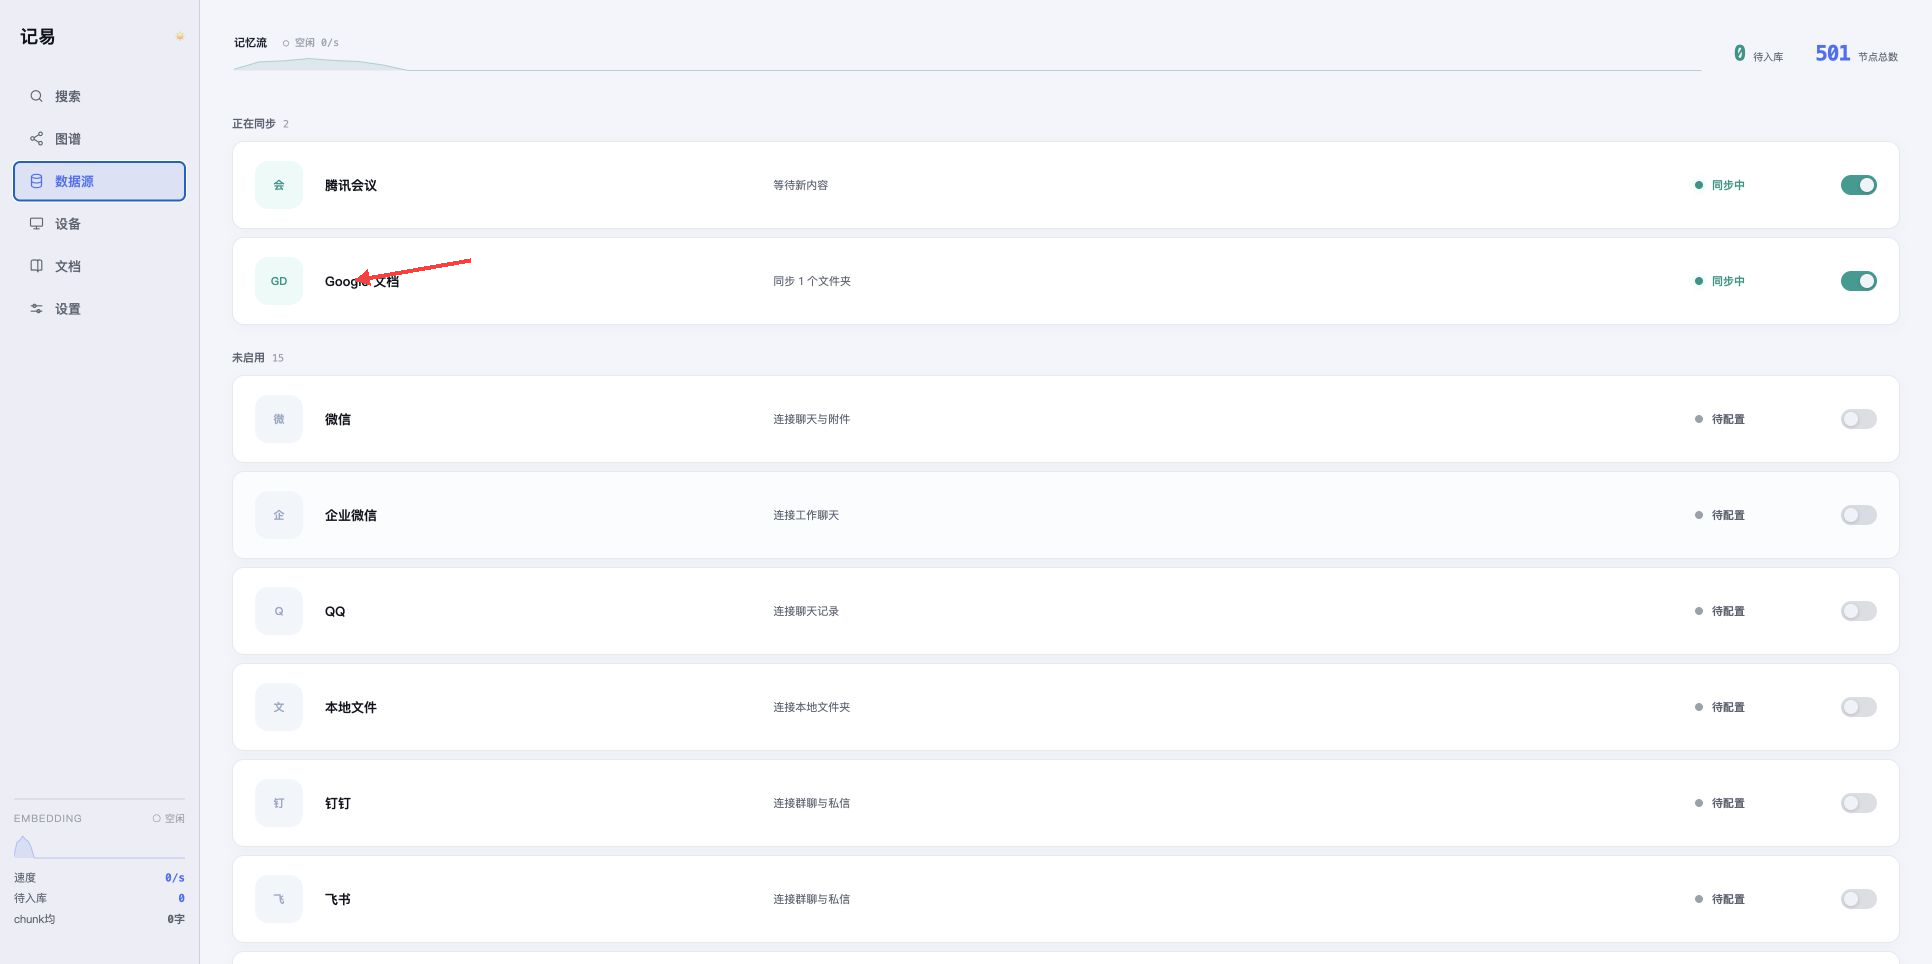Open 搜索 in the sidebar
This screenshot has height=964, width=1932.
[99, 96]
